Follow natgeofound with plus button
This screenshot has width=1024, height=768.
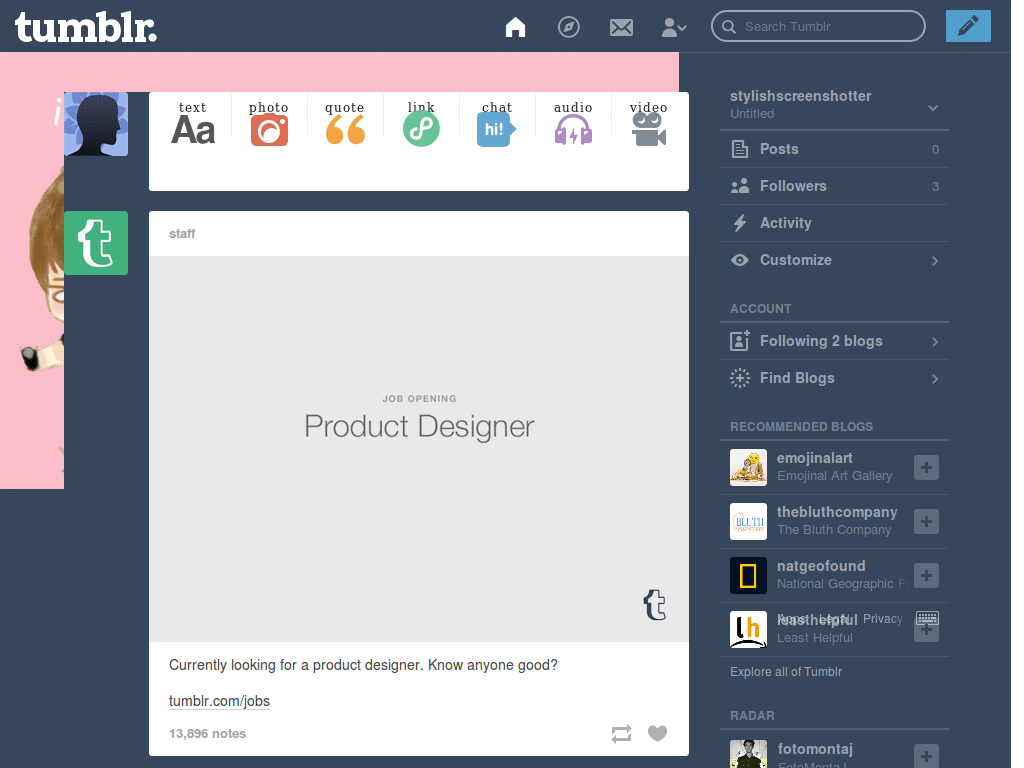click(926, 575)
